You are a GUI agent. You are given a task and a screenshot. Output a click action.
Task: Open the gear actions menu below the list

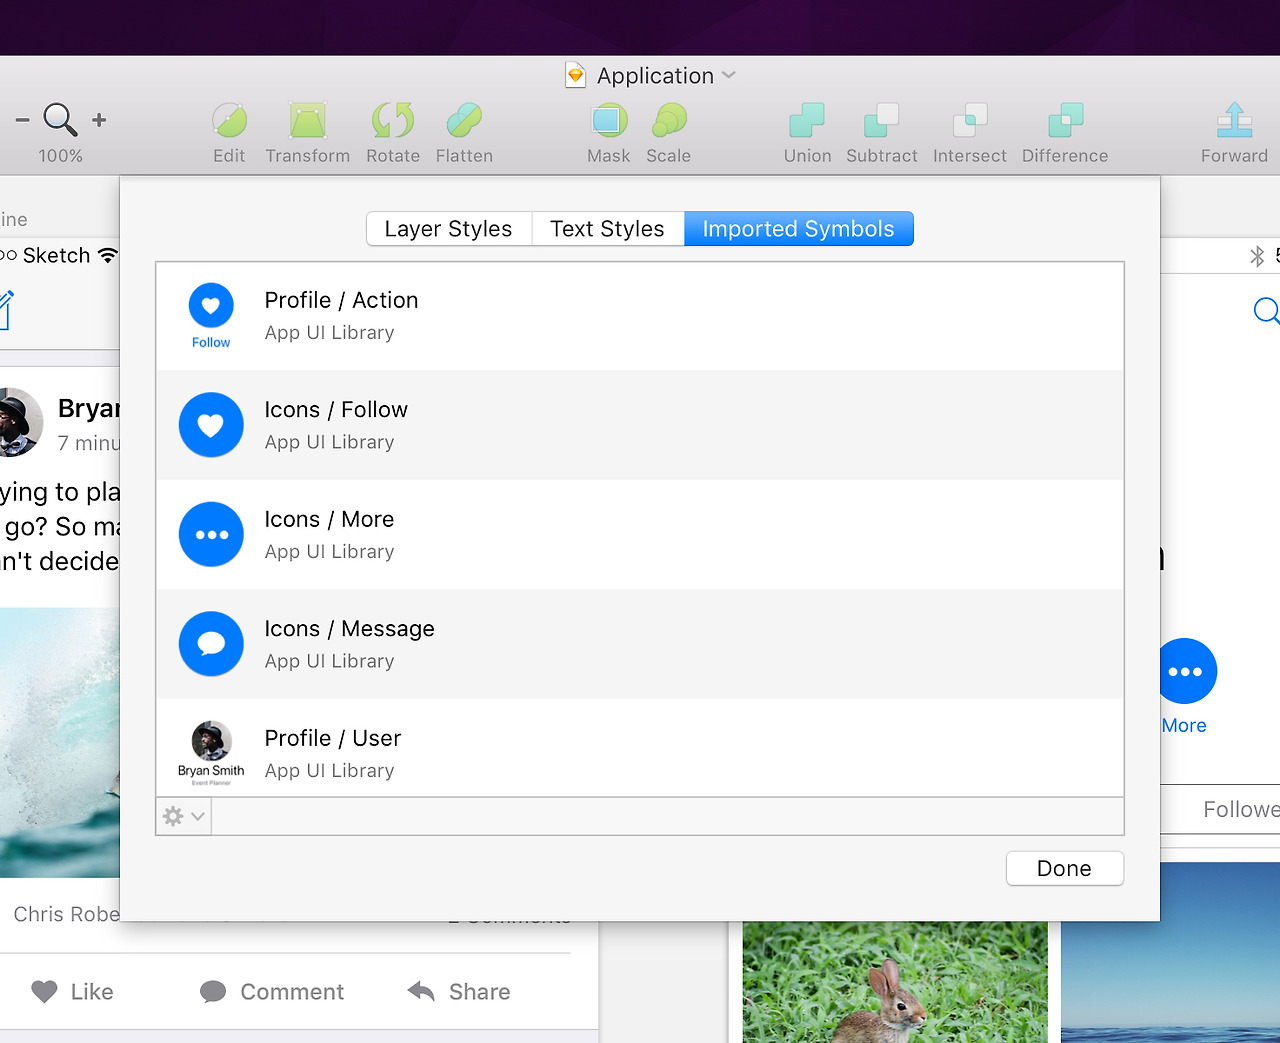[184, 816]
